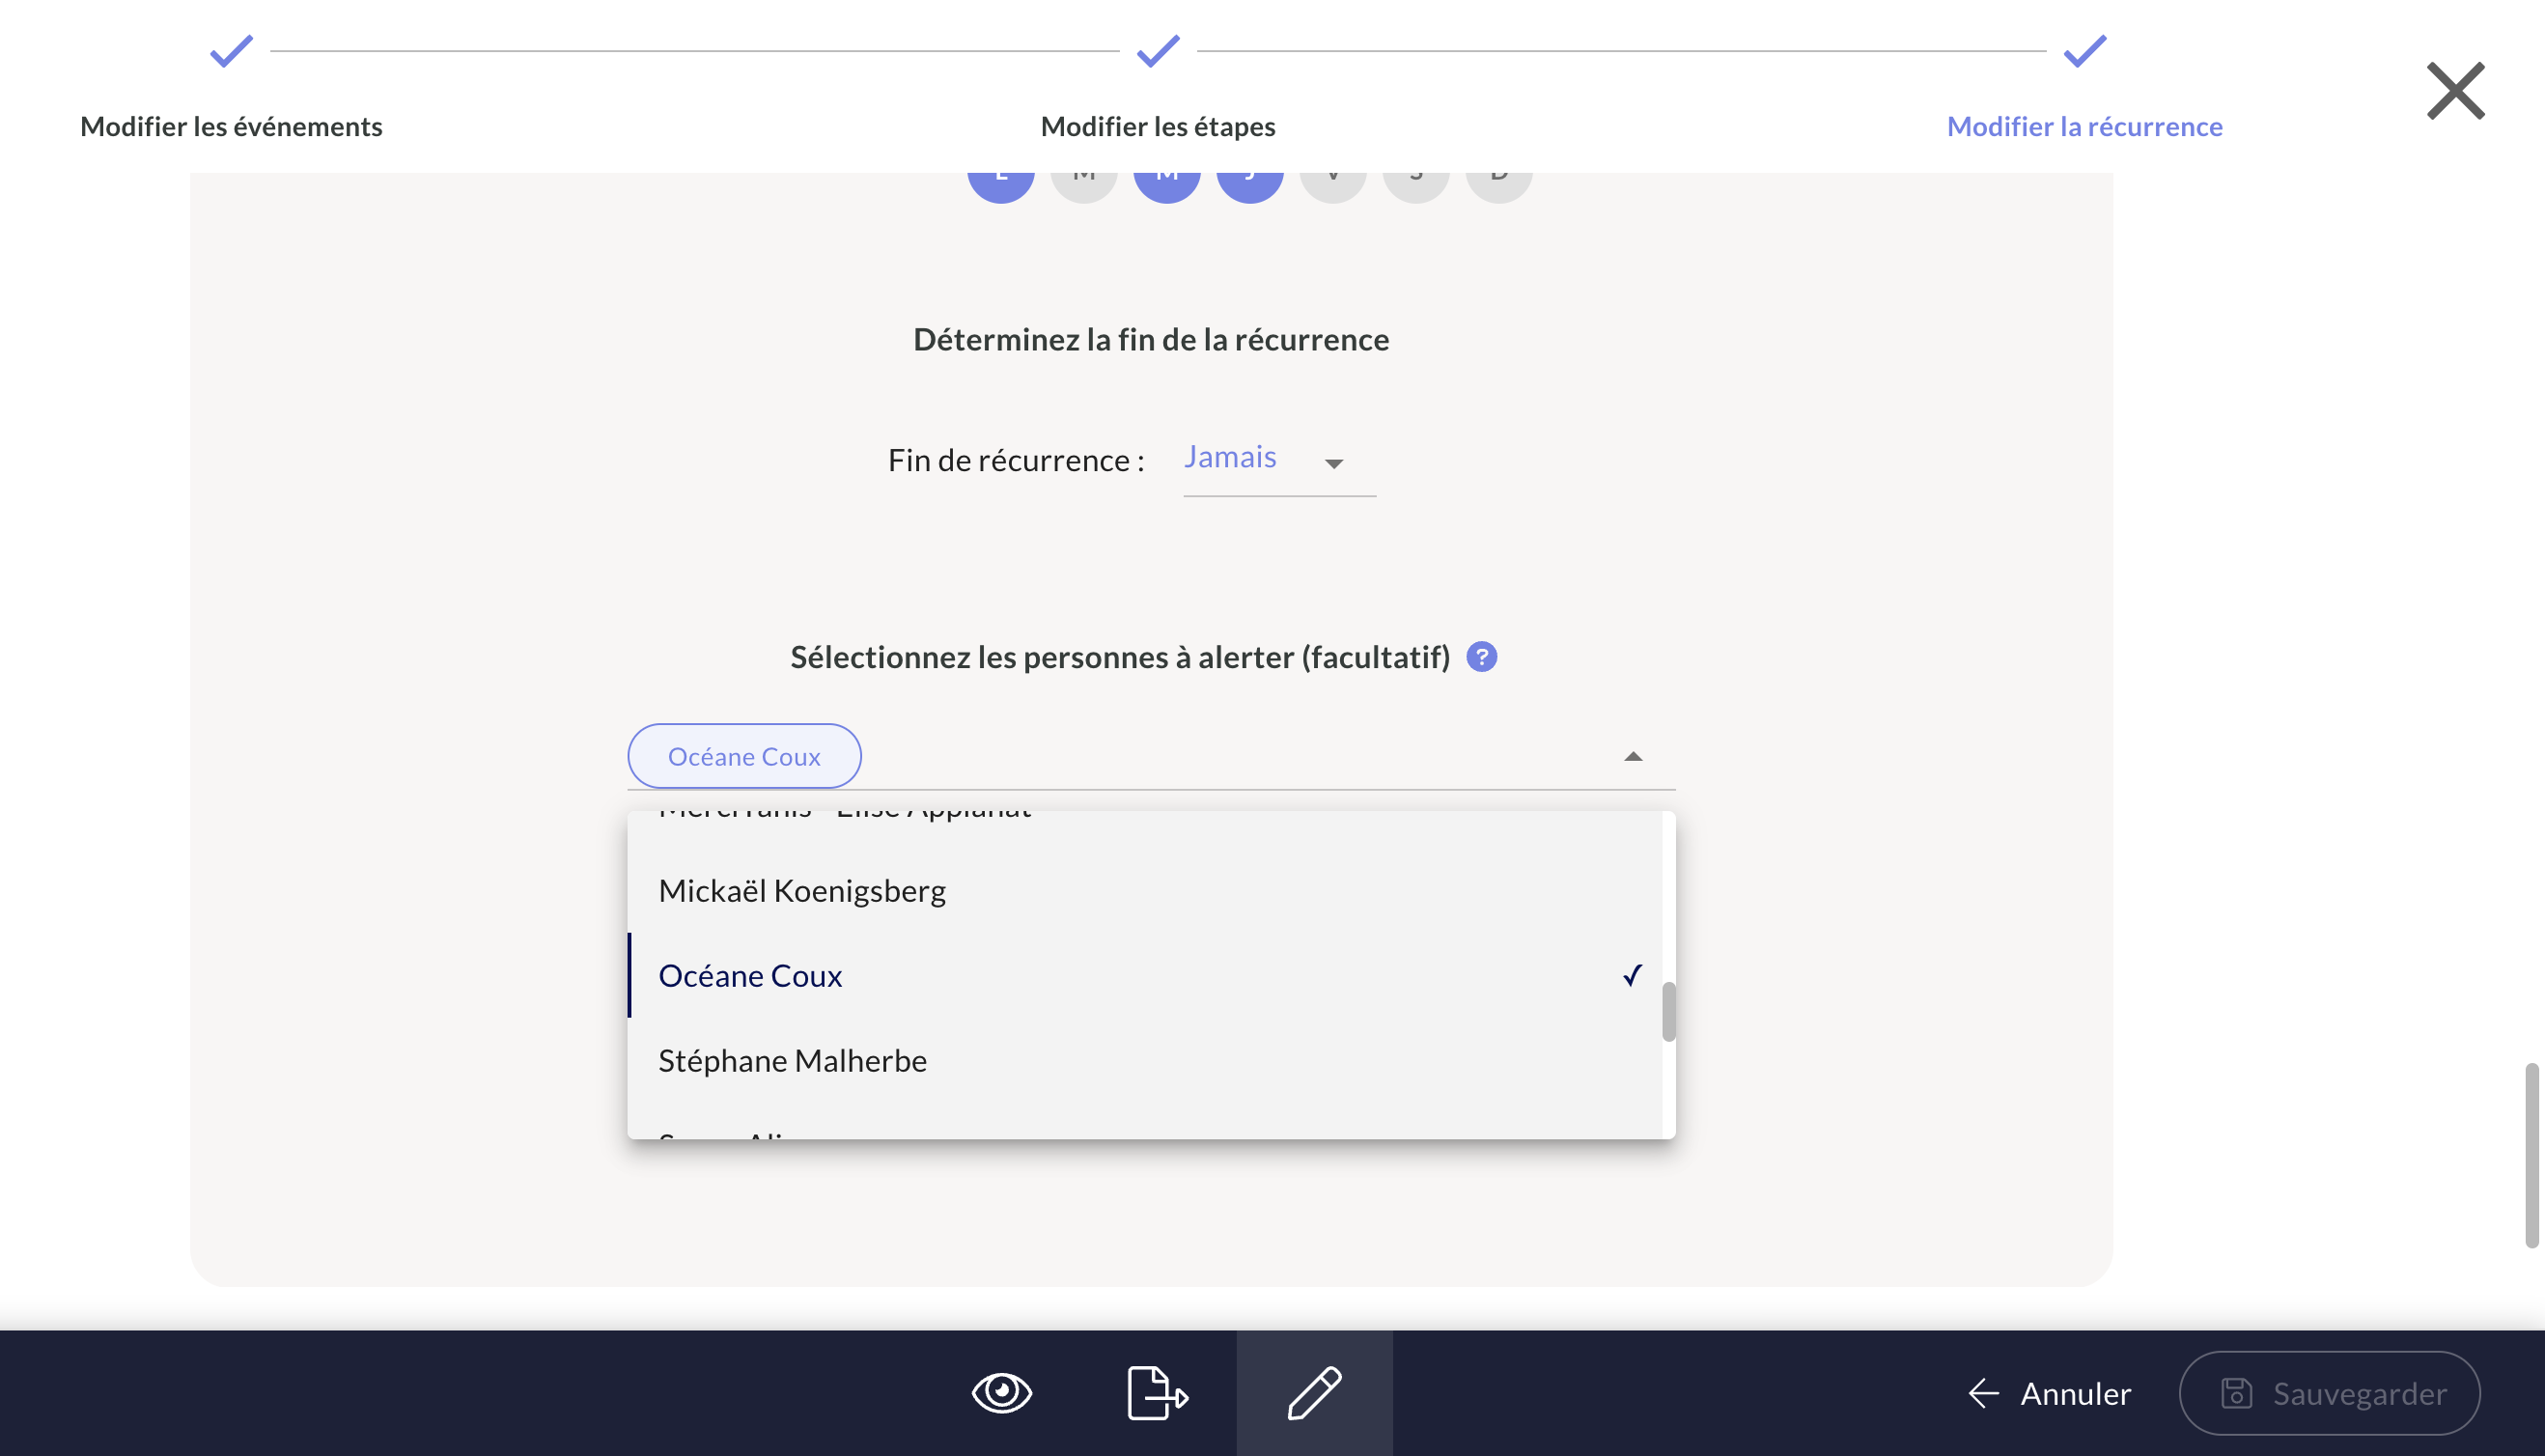Click the dropdown list scrollbar thumb
Screen dimensions: 2545x1456
pyautogui.click(x=1668, y=1012)
